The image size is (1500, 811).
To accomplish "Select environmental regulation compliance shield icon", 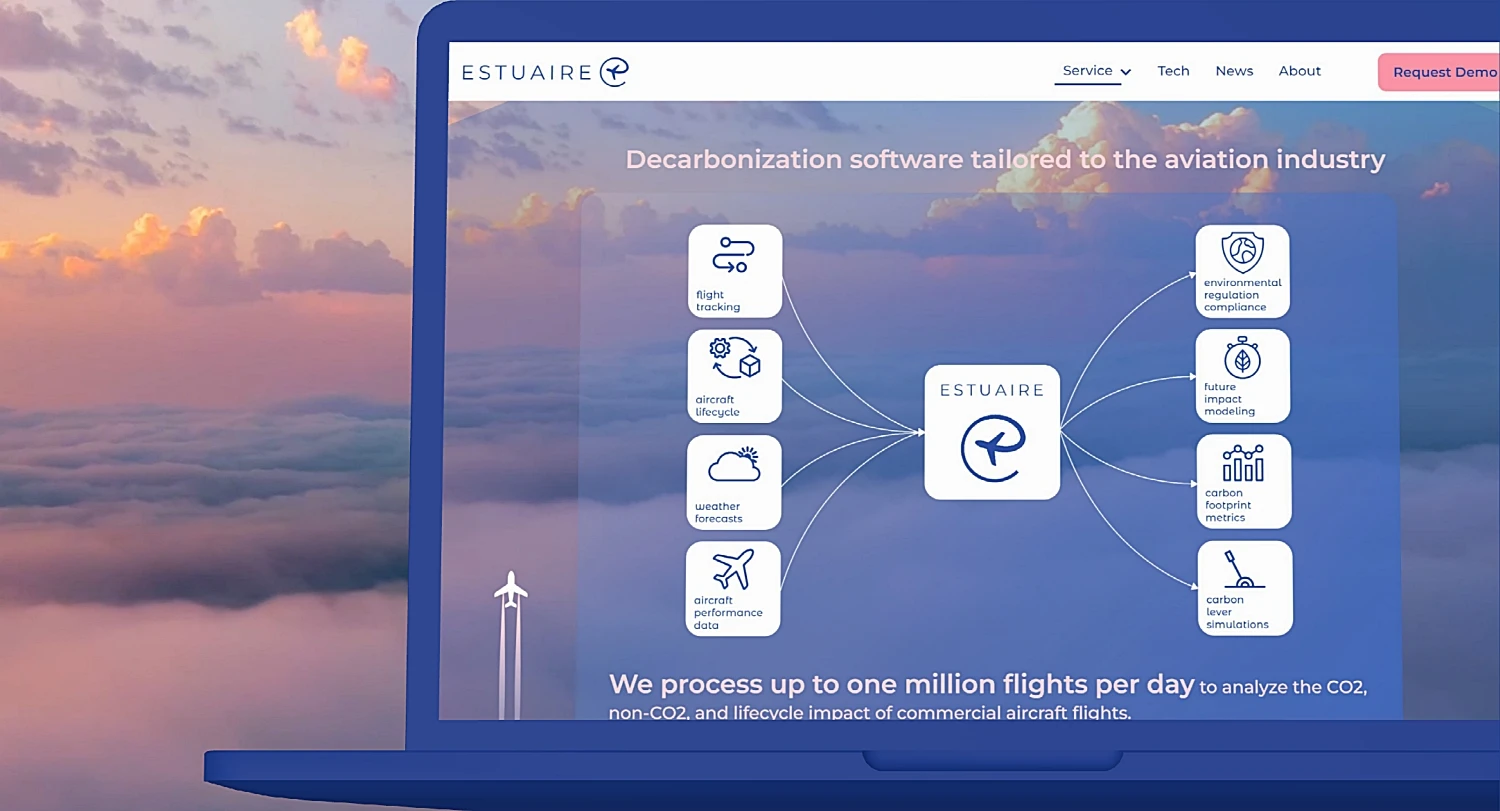I will 1242,252.
